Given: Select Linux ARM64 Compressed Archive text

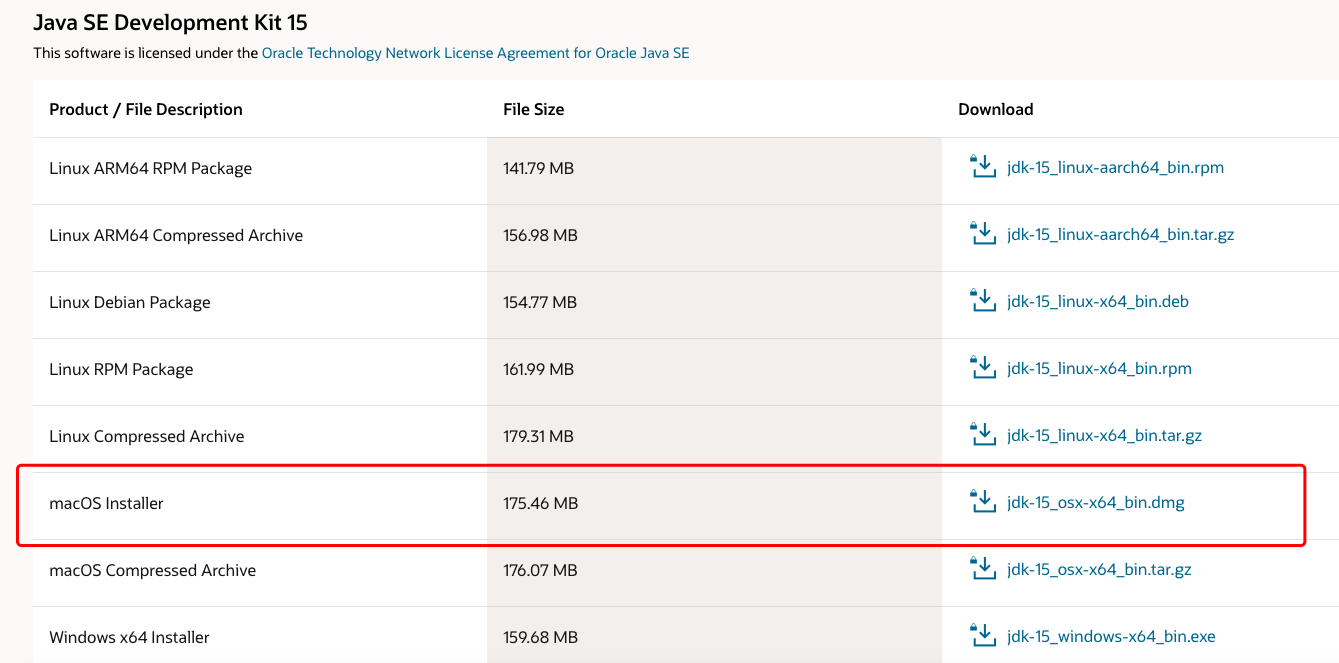Looking at the screenshot, I should pyautogui.click(x=176, y=235).
